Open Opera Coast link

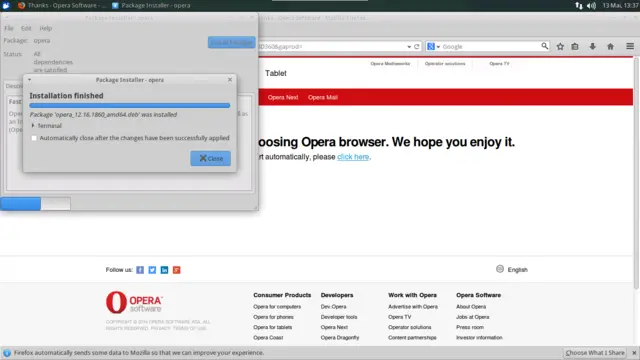pyautogui.click(x=268, y=338)
